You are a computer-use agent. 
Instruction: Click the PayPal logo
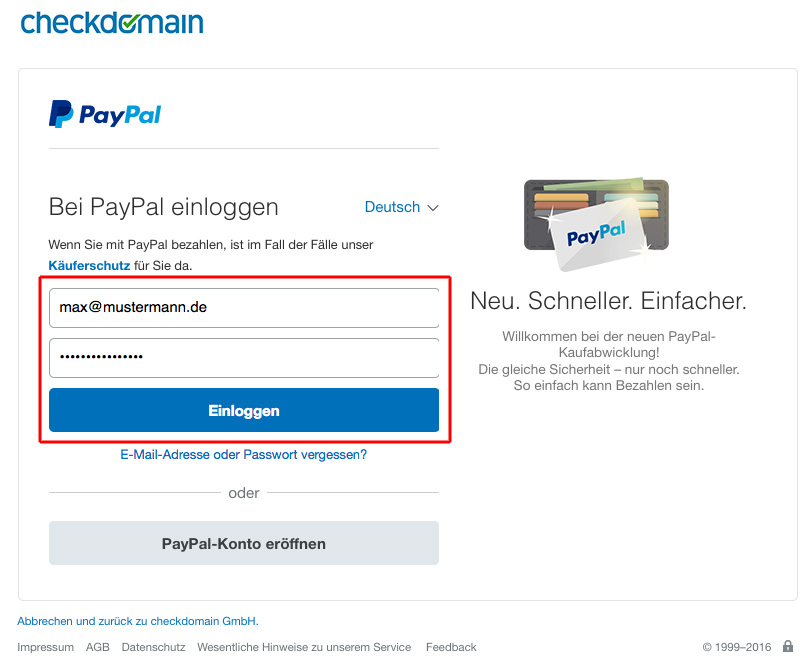pyautogui.click(x=105, y=114)
